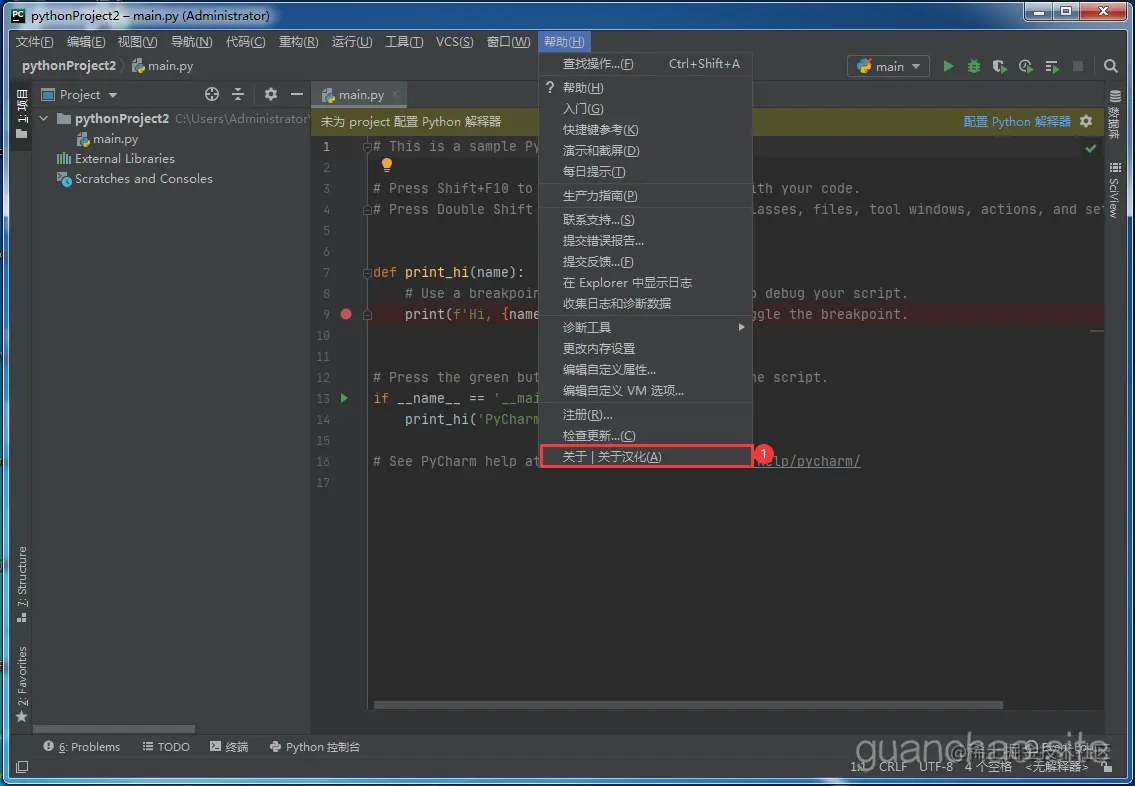The width and height of the screenshot is (1135, 786).
Task: Choose Edit Custom VM Options entry
Action: [x=646, y=390]
